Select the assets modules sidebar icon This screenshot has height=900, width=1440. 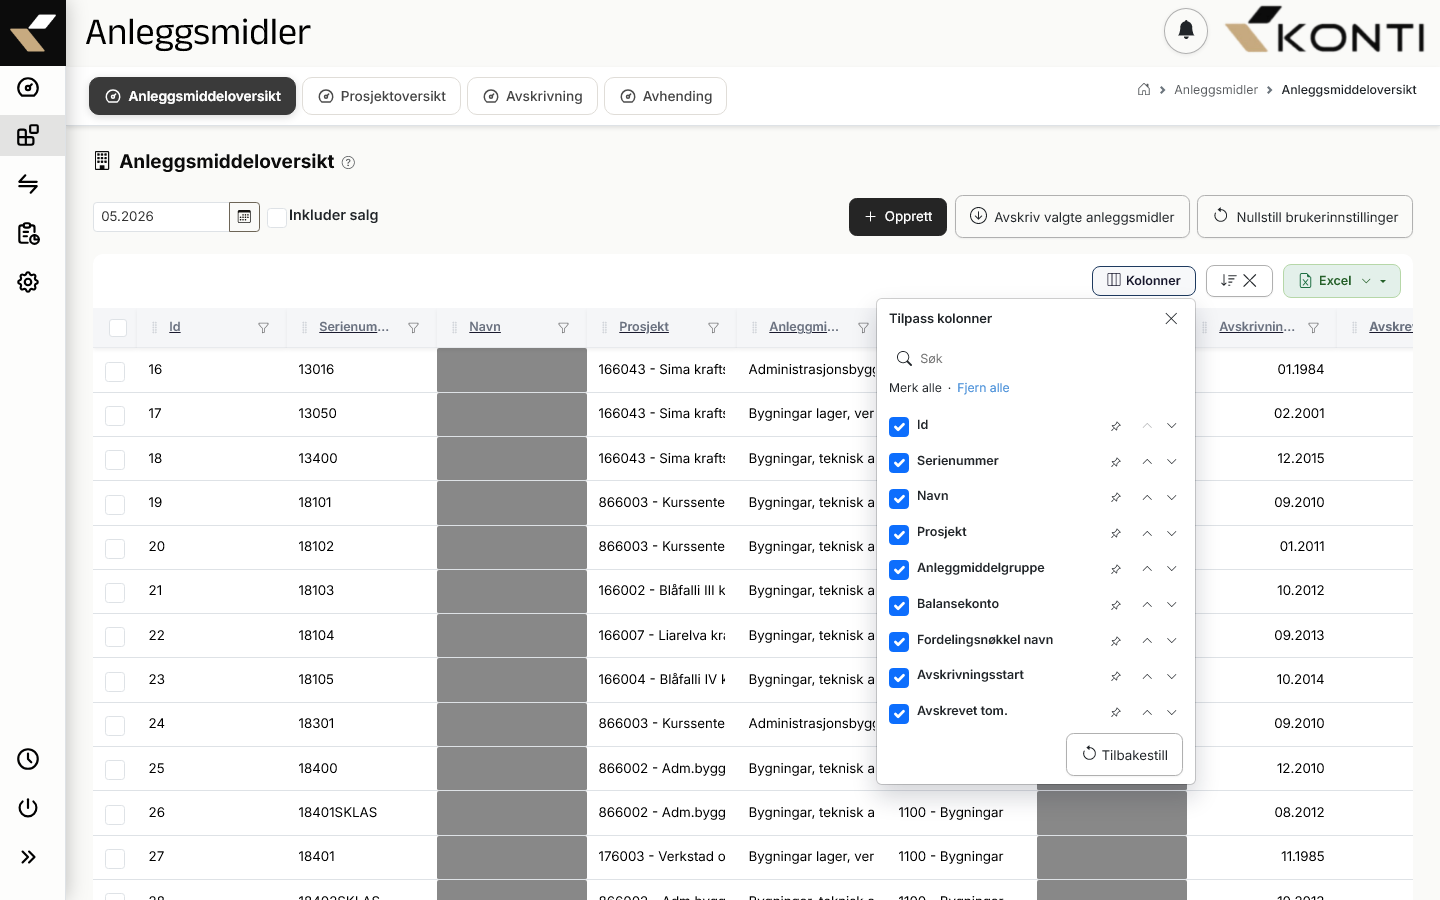pos(28,135)
